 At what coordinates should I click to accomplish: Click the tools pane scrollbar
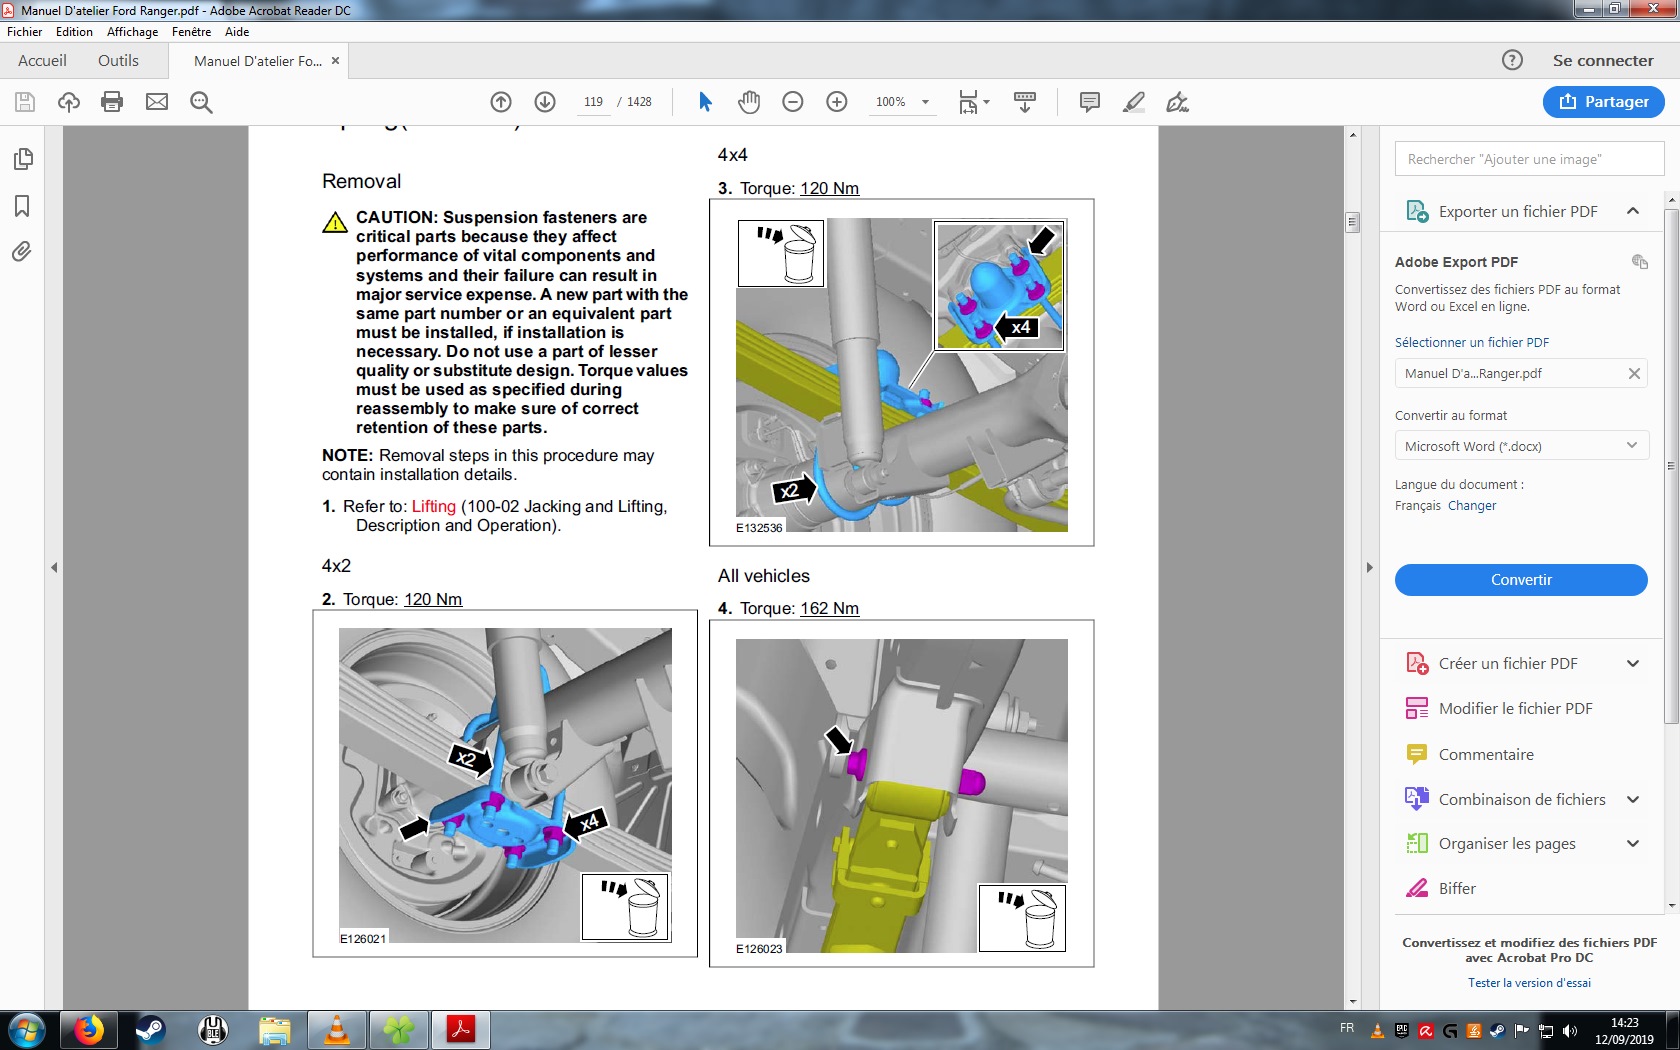point(1671,465)
